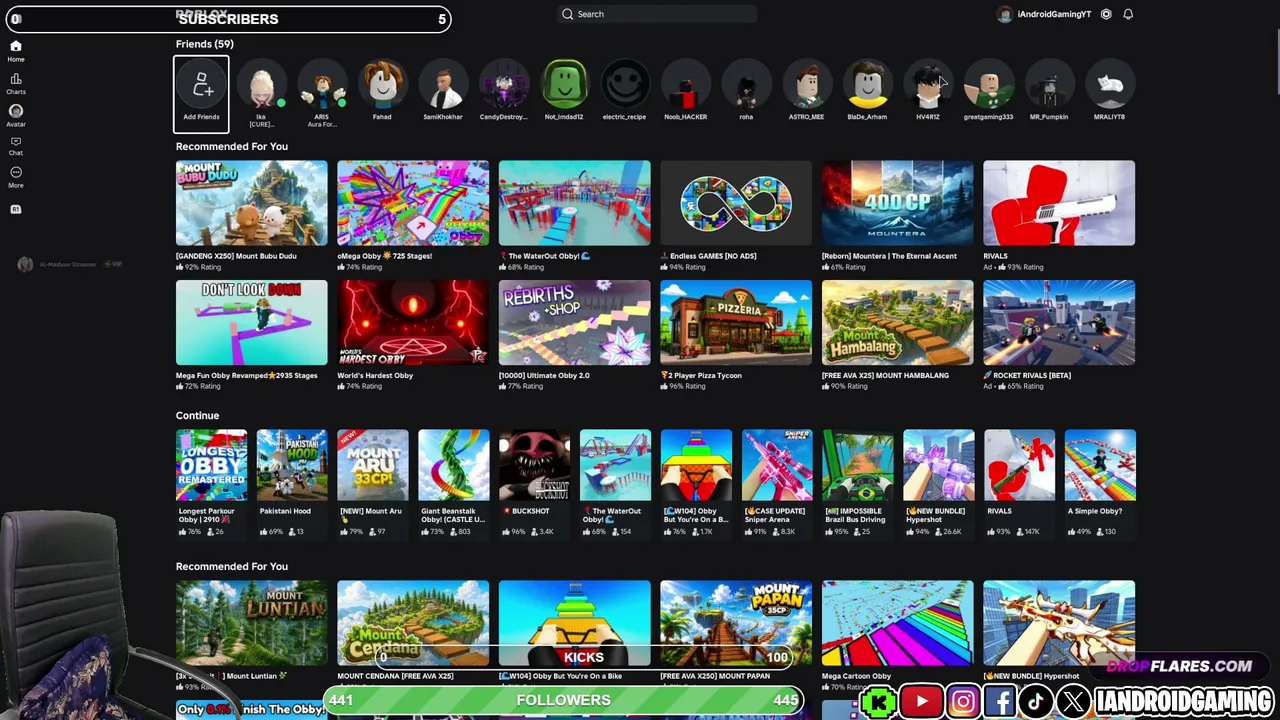Continue playing A Simple Obby?
1280x720 pixels.
pyautogui.click(x=1100, y=465)
